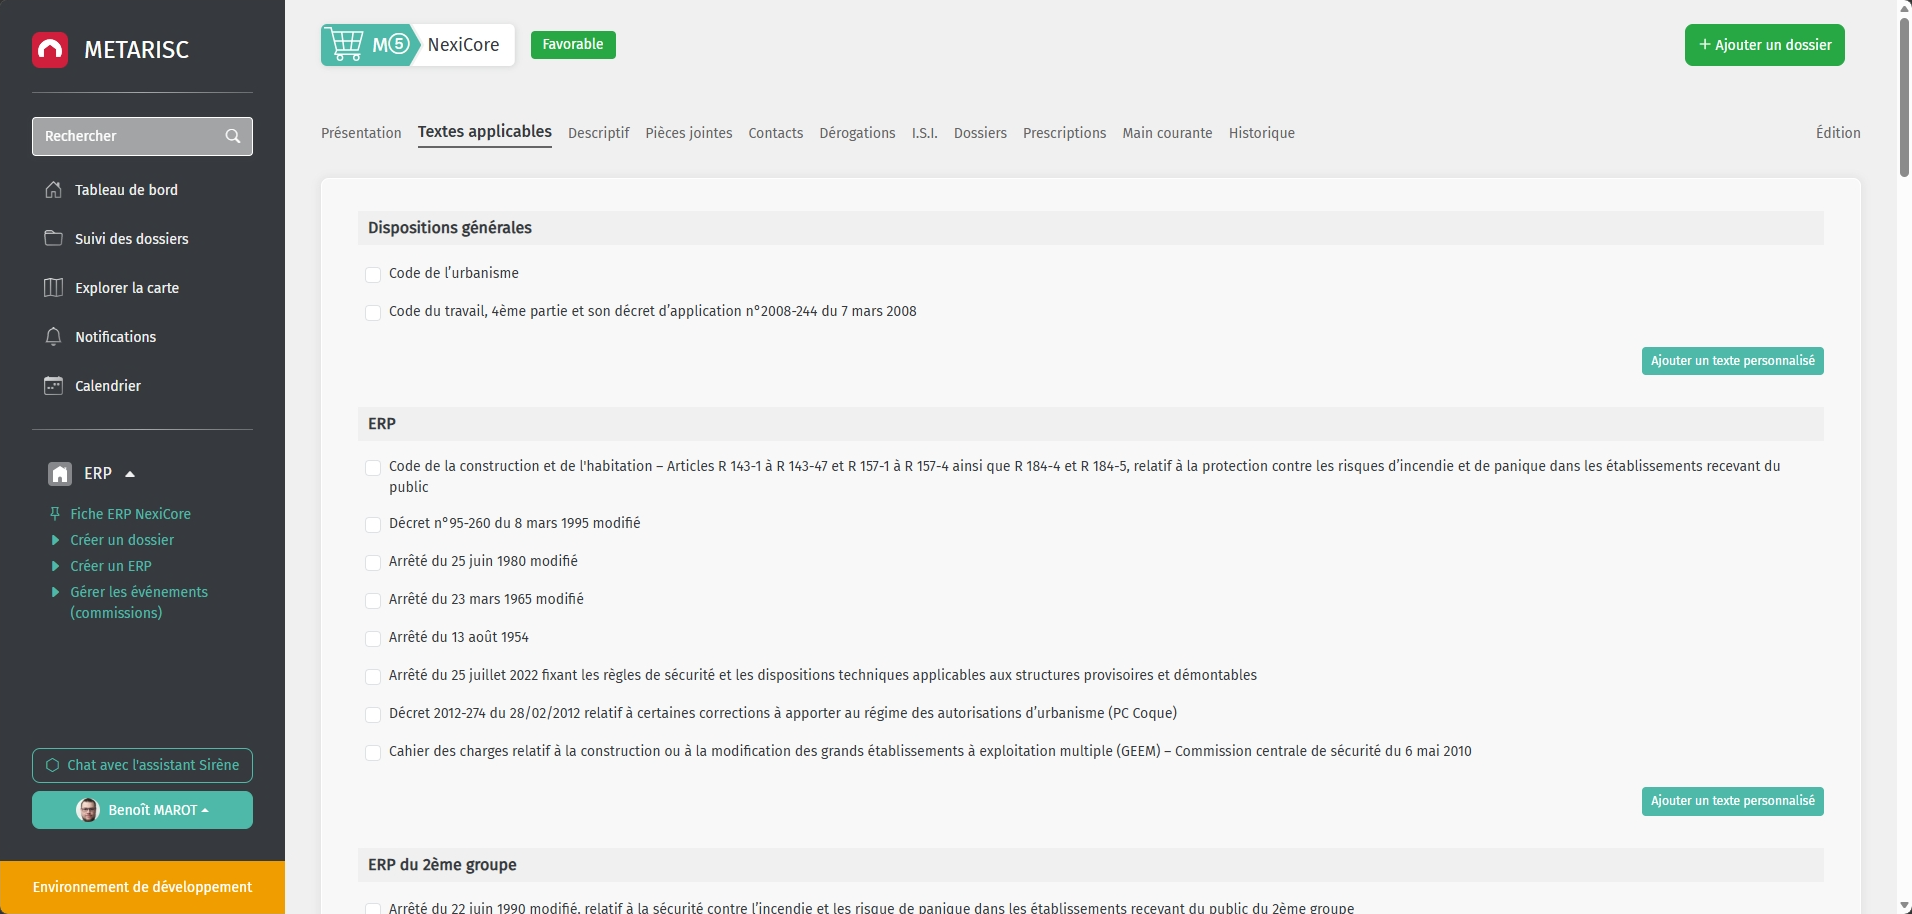
Task: Click the pin icon beside Fiche ERP NexiCore
Action: click(55, 514)
